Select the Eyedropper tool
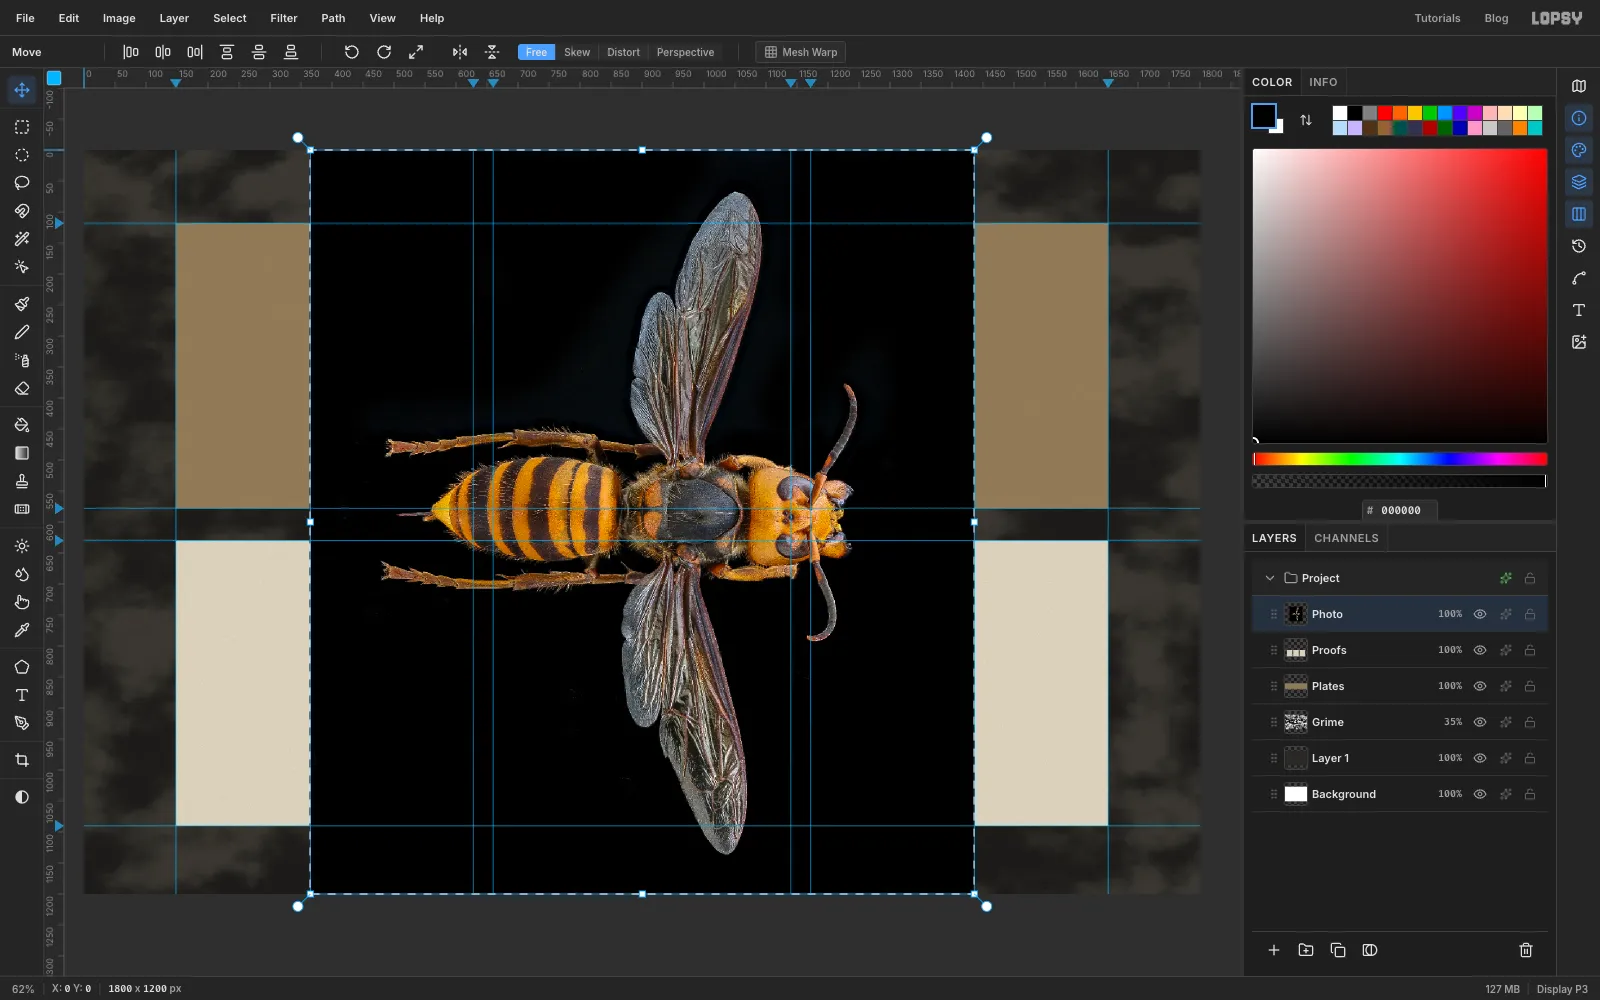Viewport: 1600px width, 1000px height. 22,630
